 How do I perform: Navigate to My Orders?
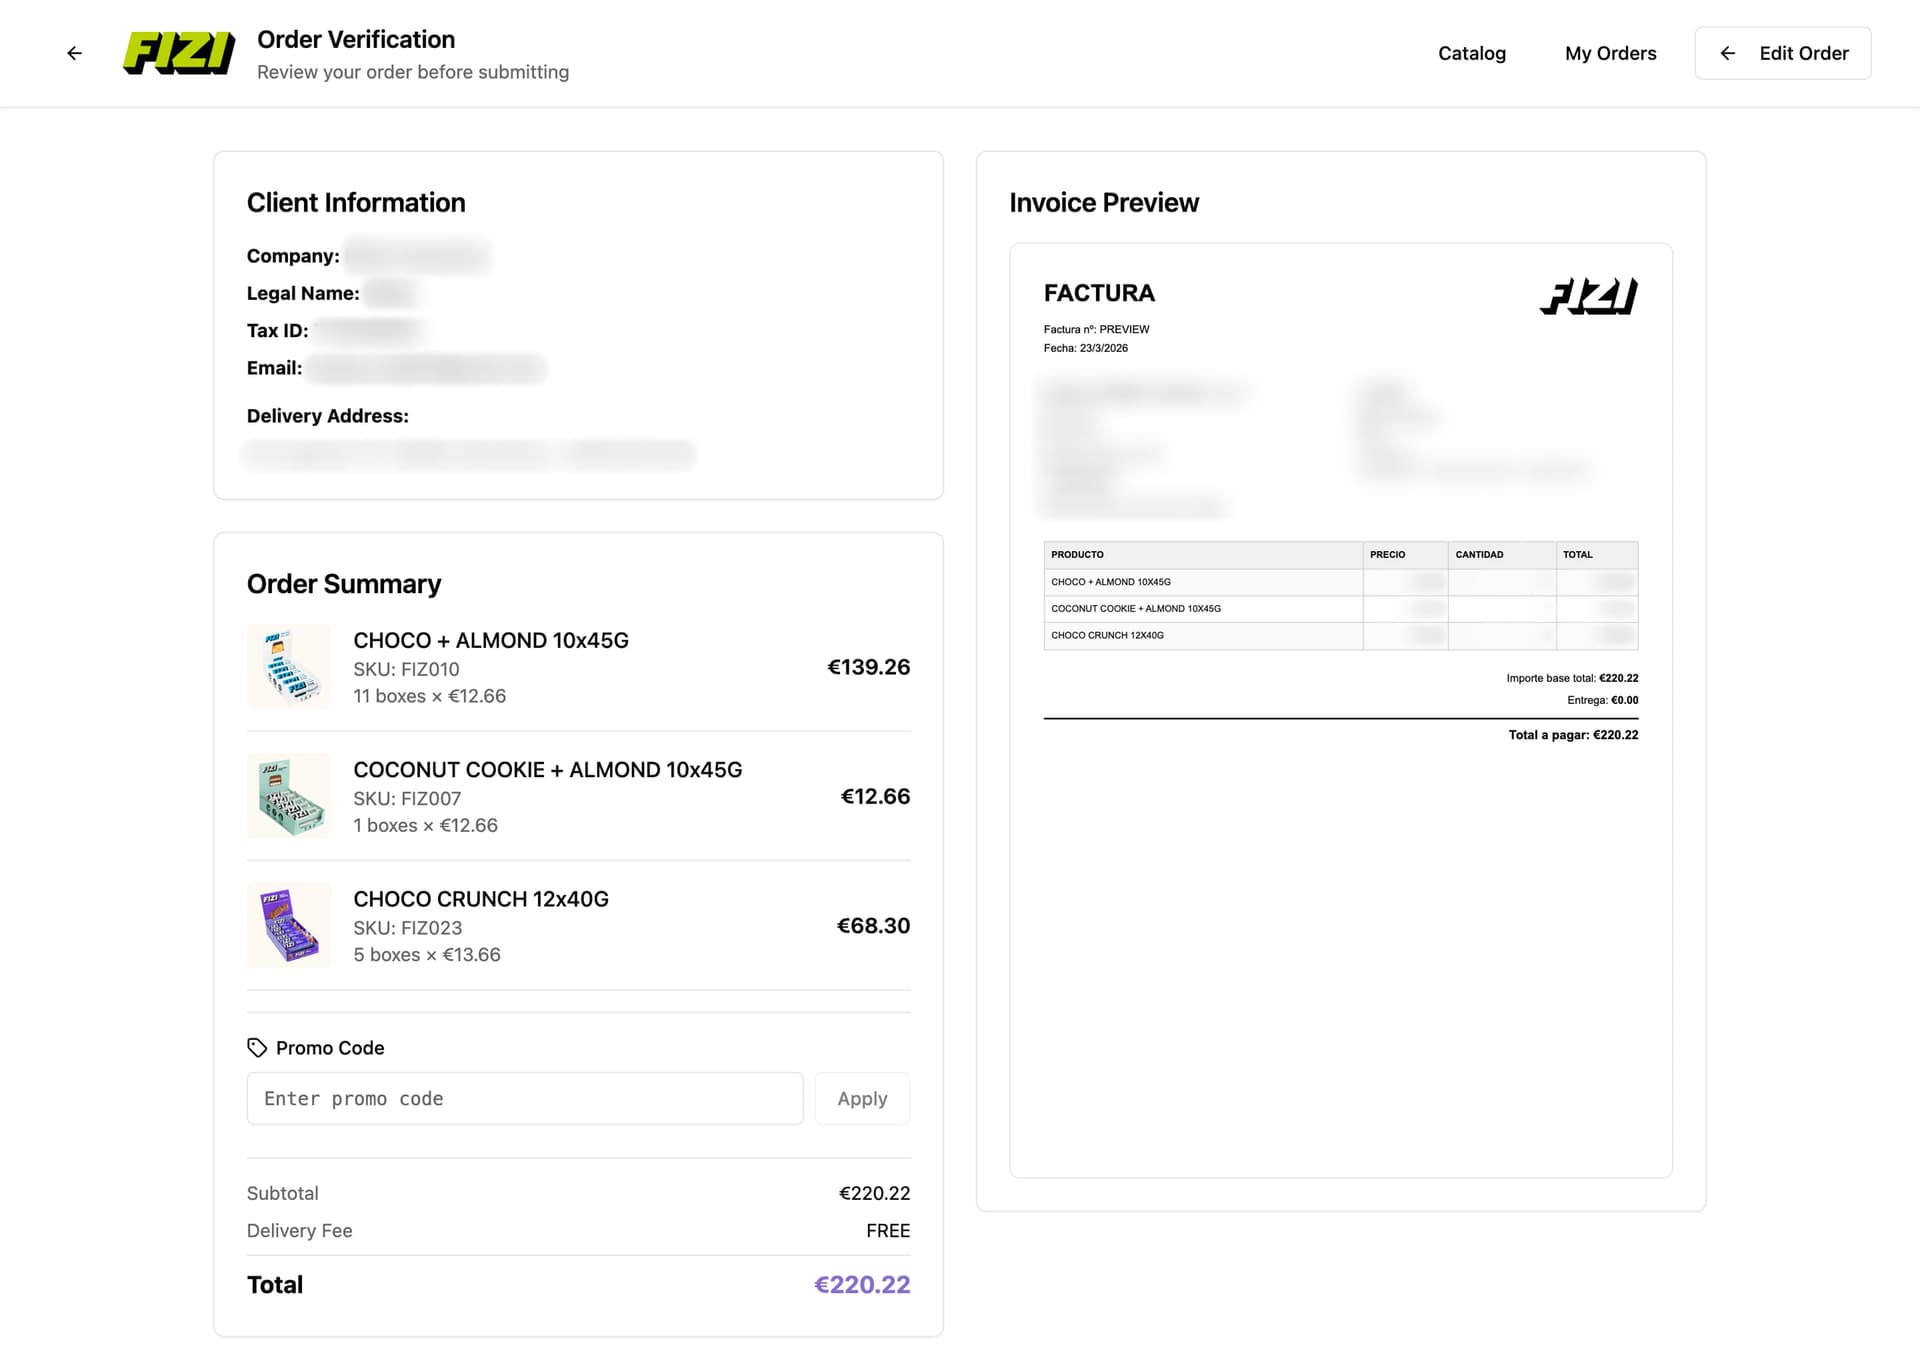point(1610,53)
